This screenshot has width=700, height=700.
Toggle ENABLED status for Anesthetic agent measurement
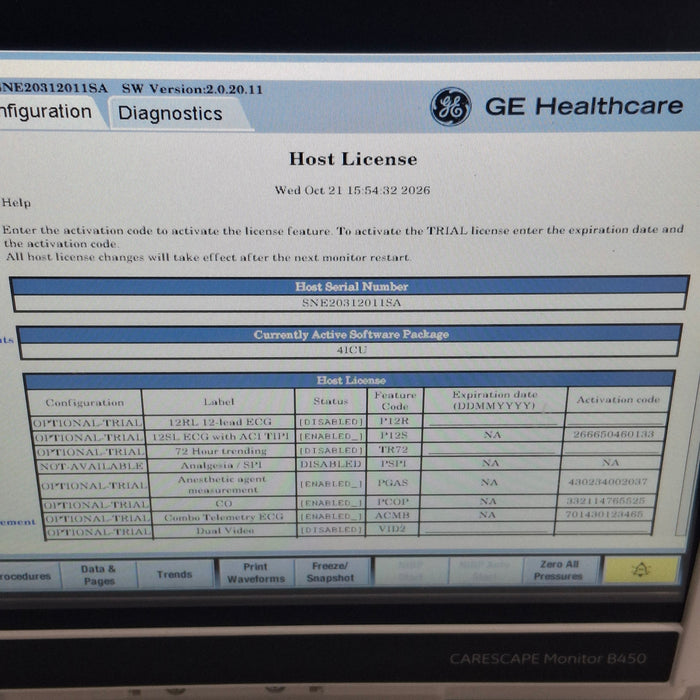pyautogui.click(x=331, y=484)
